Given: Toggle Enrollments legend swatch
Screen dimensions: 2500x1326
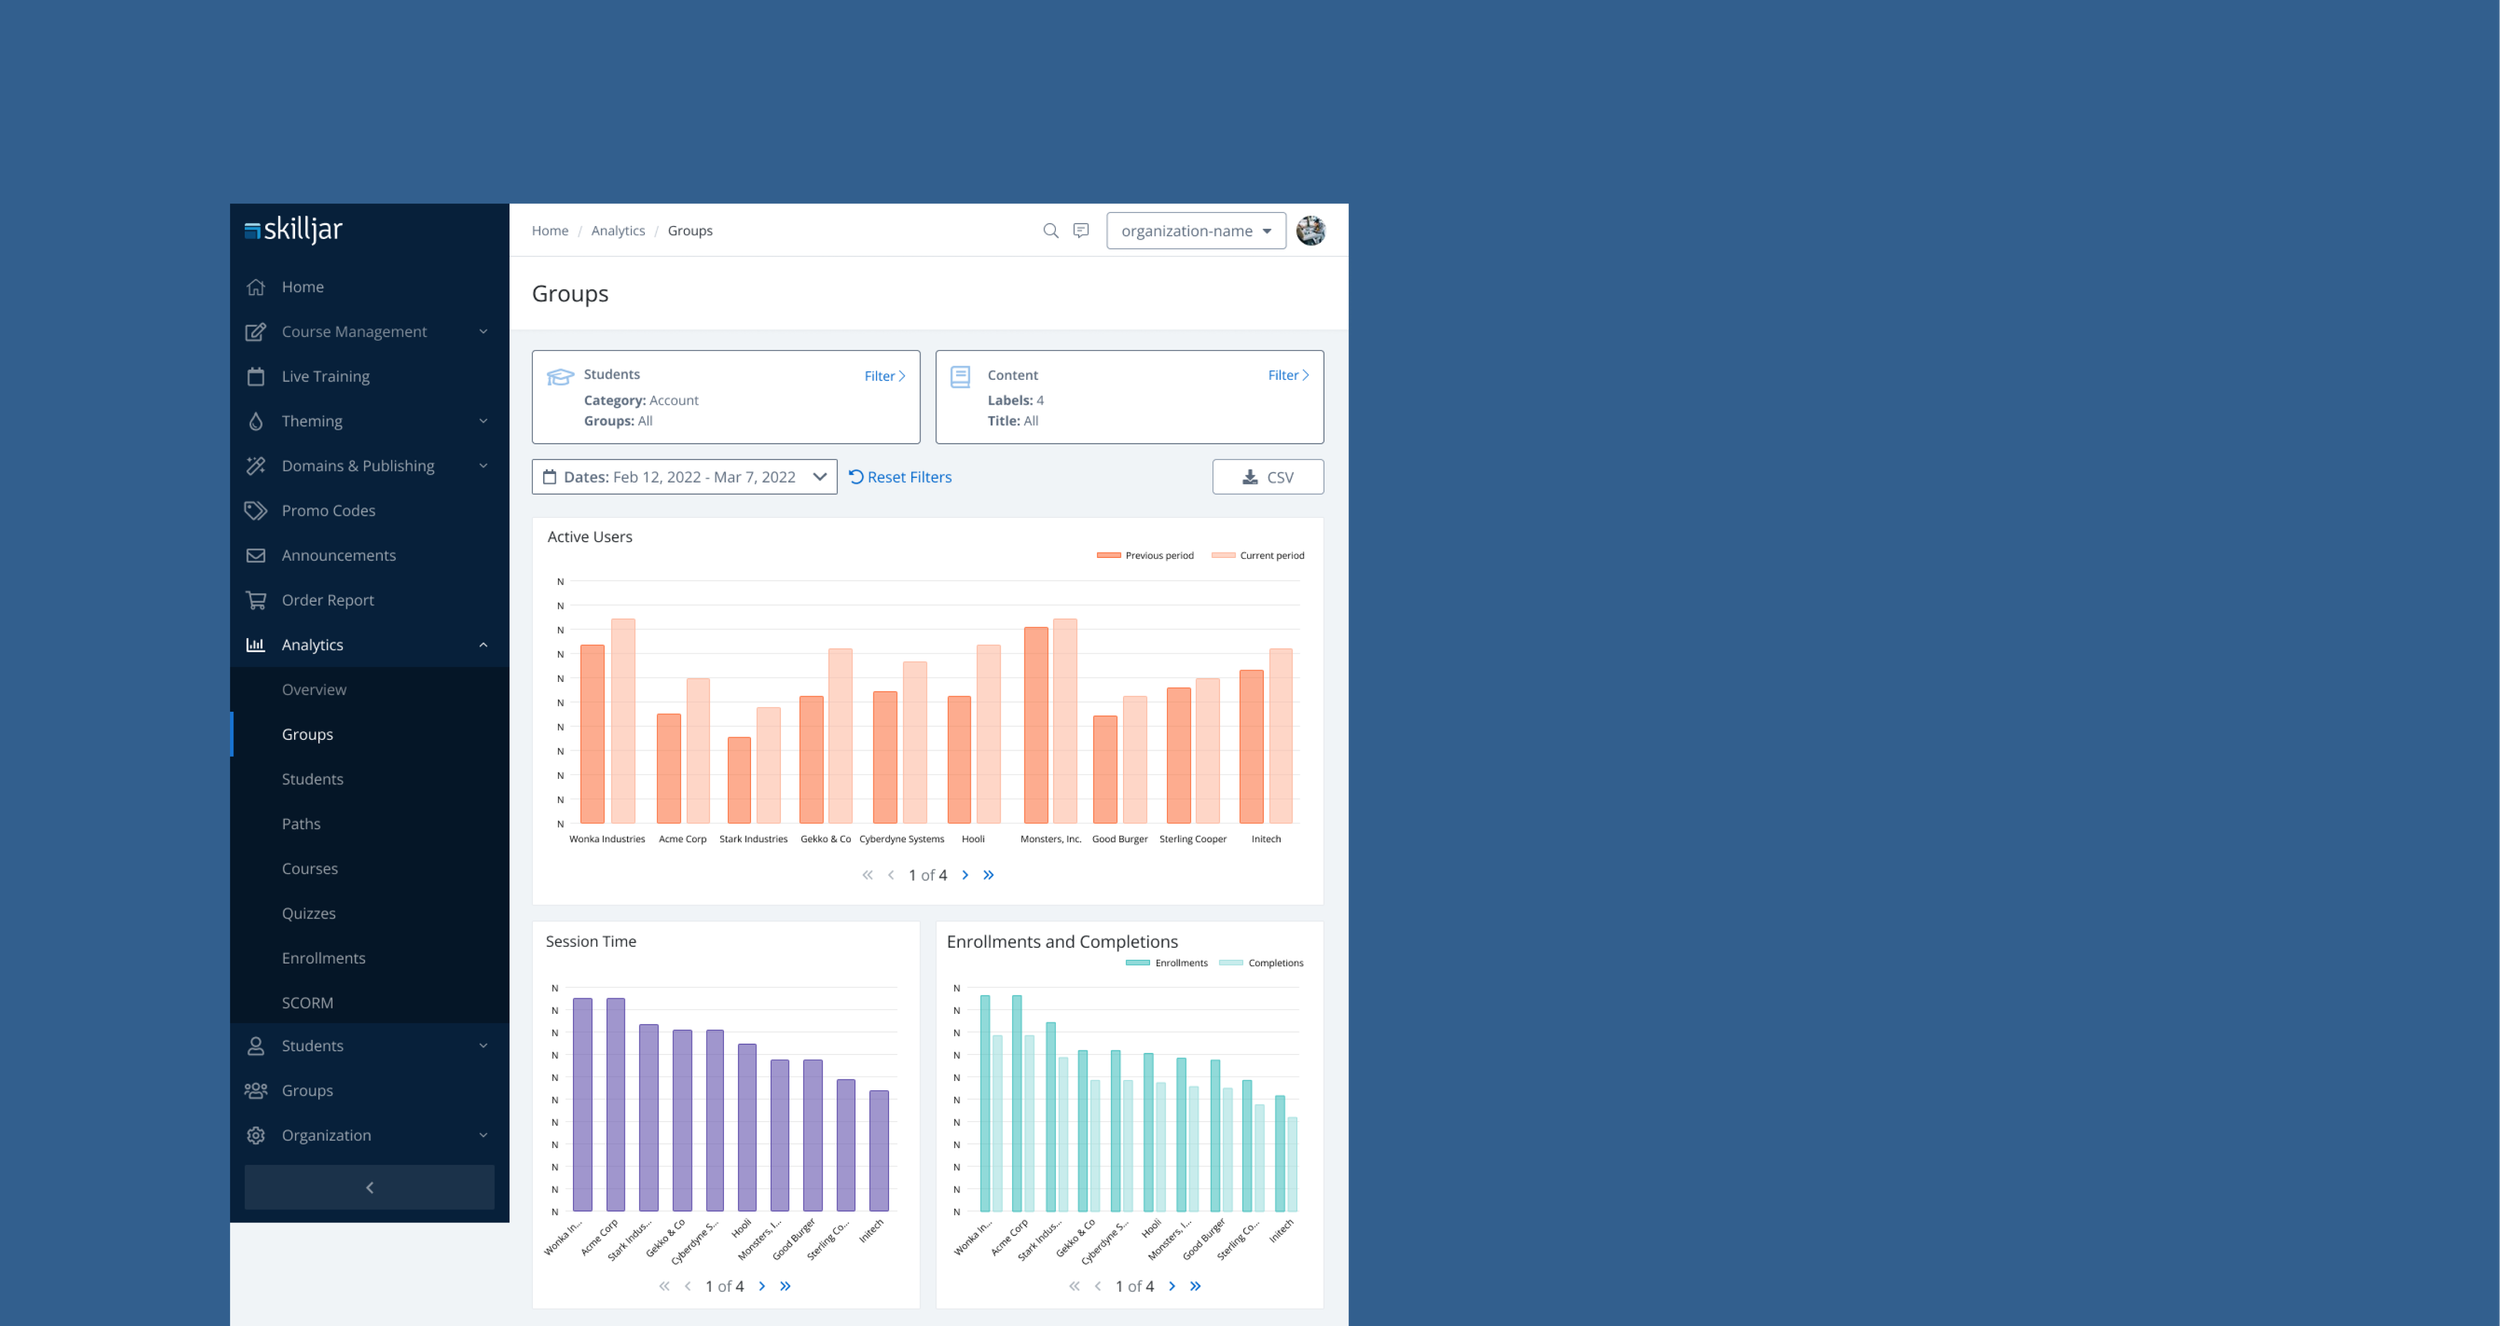Looking at the screenshot, I should 1137,963.
